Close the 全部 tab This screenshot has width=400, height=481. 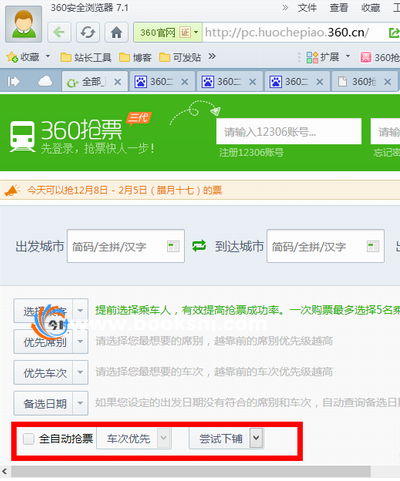(118, 82)
